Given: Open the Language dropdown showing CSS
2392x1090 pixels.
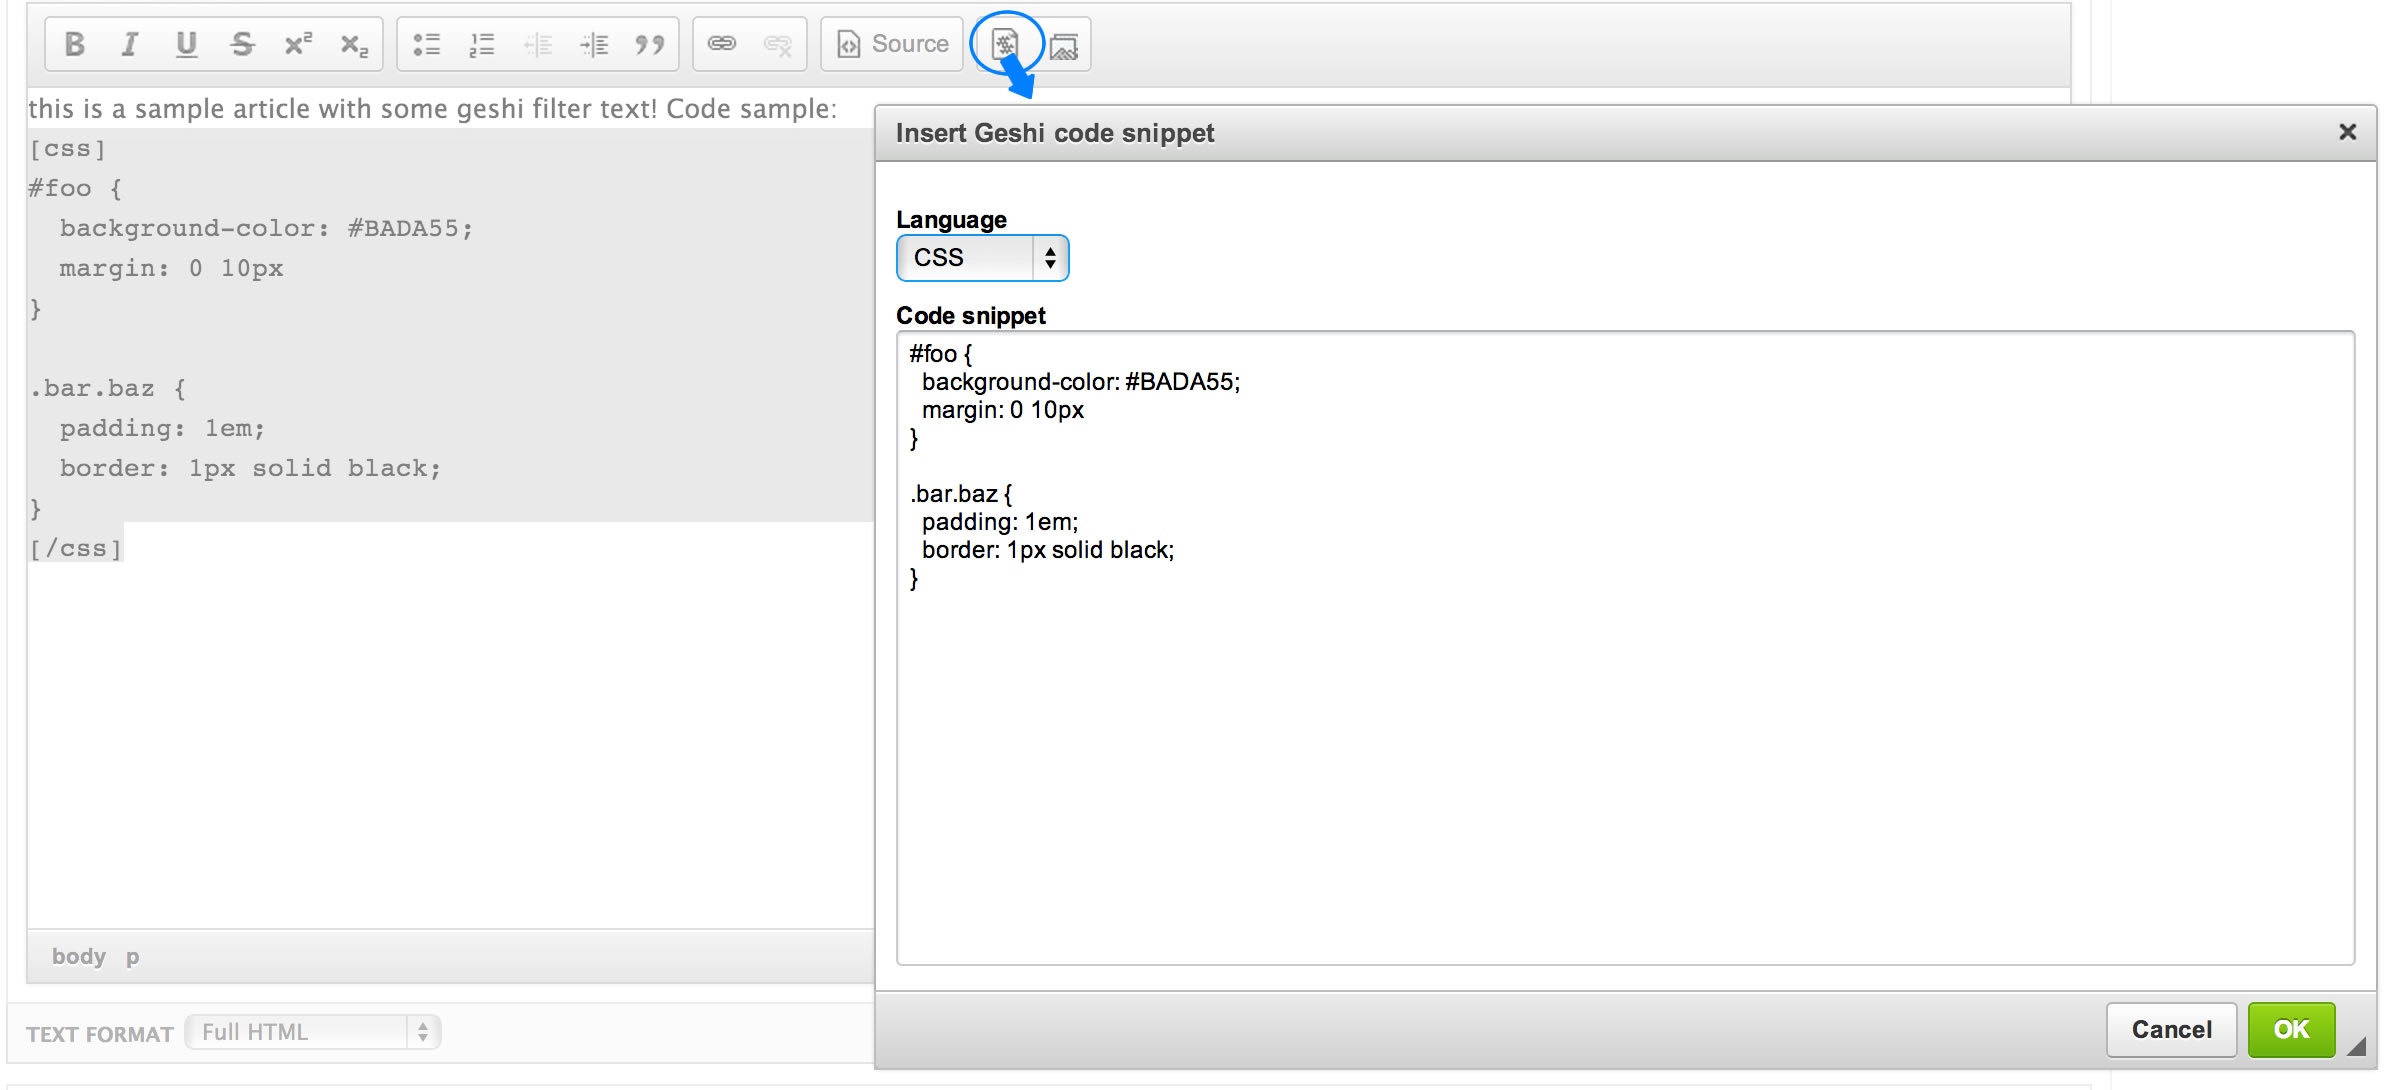Looking at the screenshot, I should point(982,258).
